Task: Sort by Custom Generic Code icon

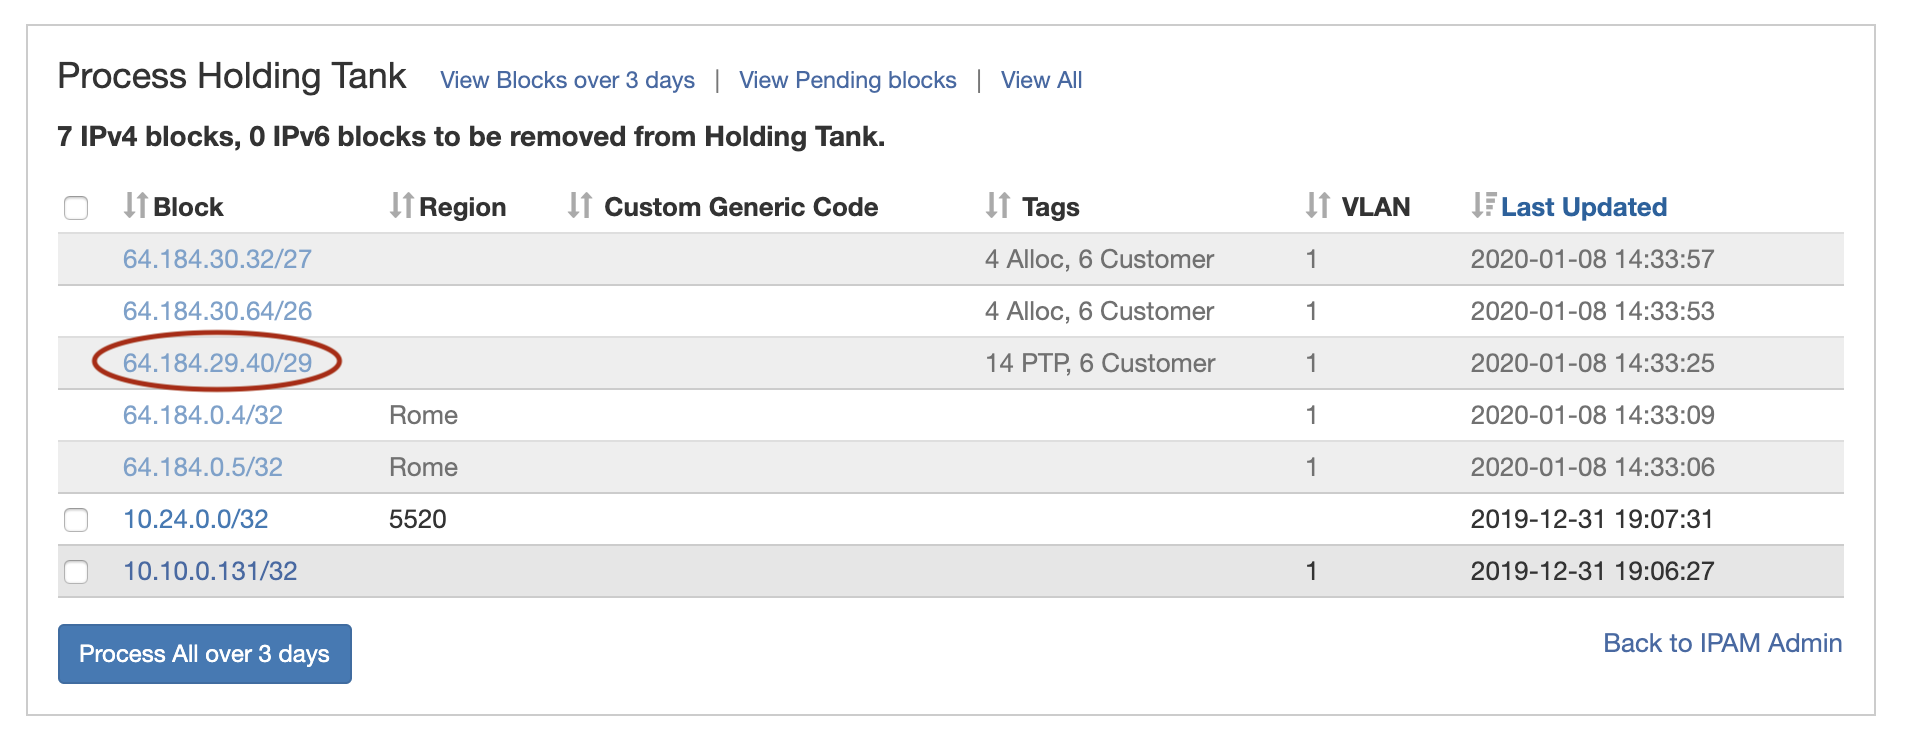Action: click(x=580, y=206)
